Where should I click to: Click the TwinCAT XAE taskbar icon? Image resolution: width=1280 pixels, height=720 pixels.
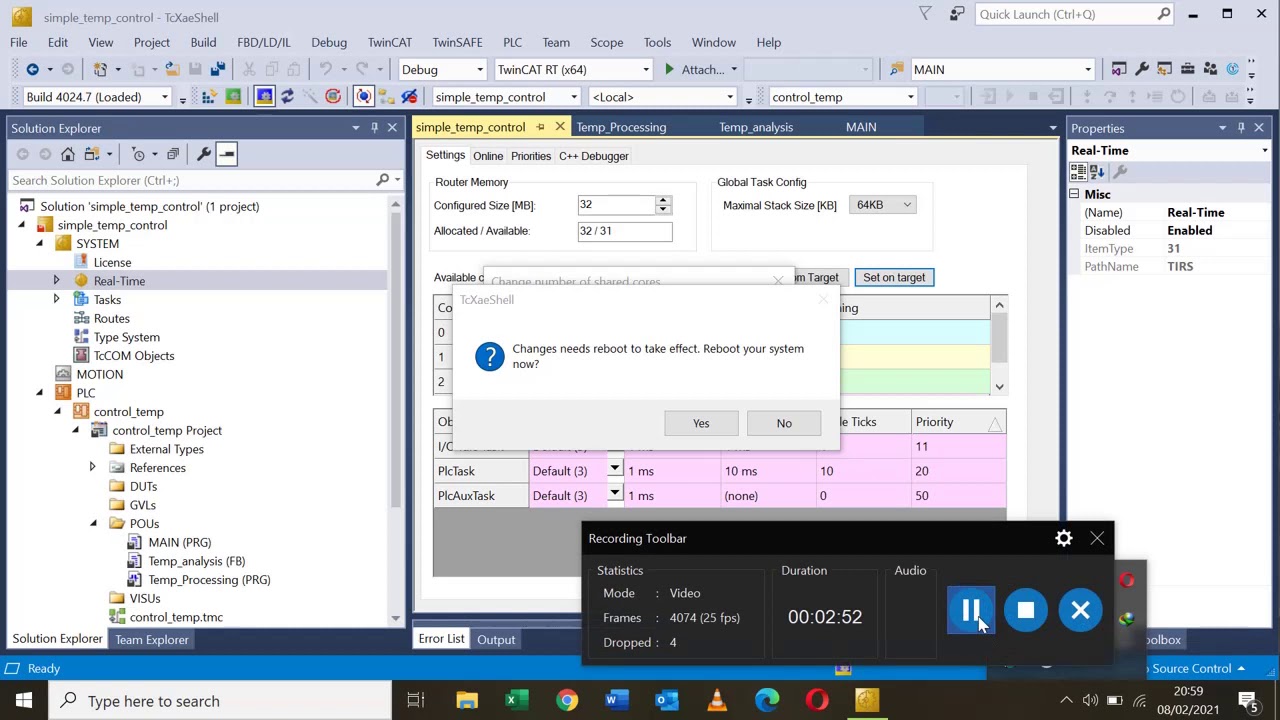pos(867,701)
